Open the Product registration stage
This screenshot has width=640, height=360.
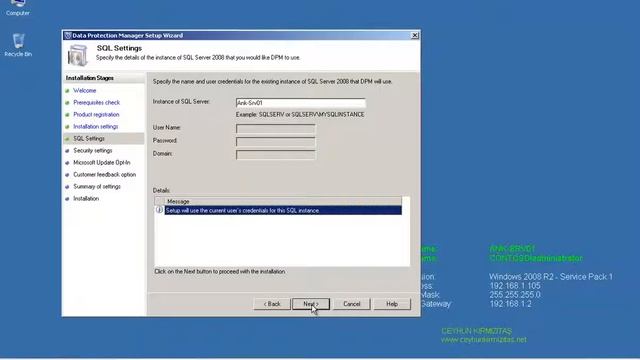(x=96, y=115)
